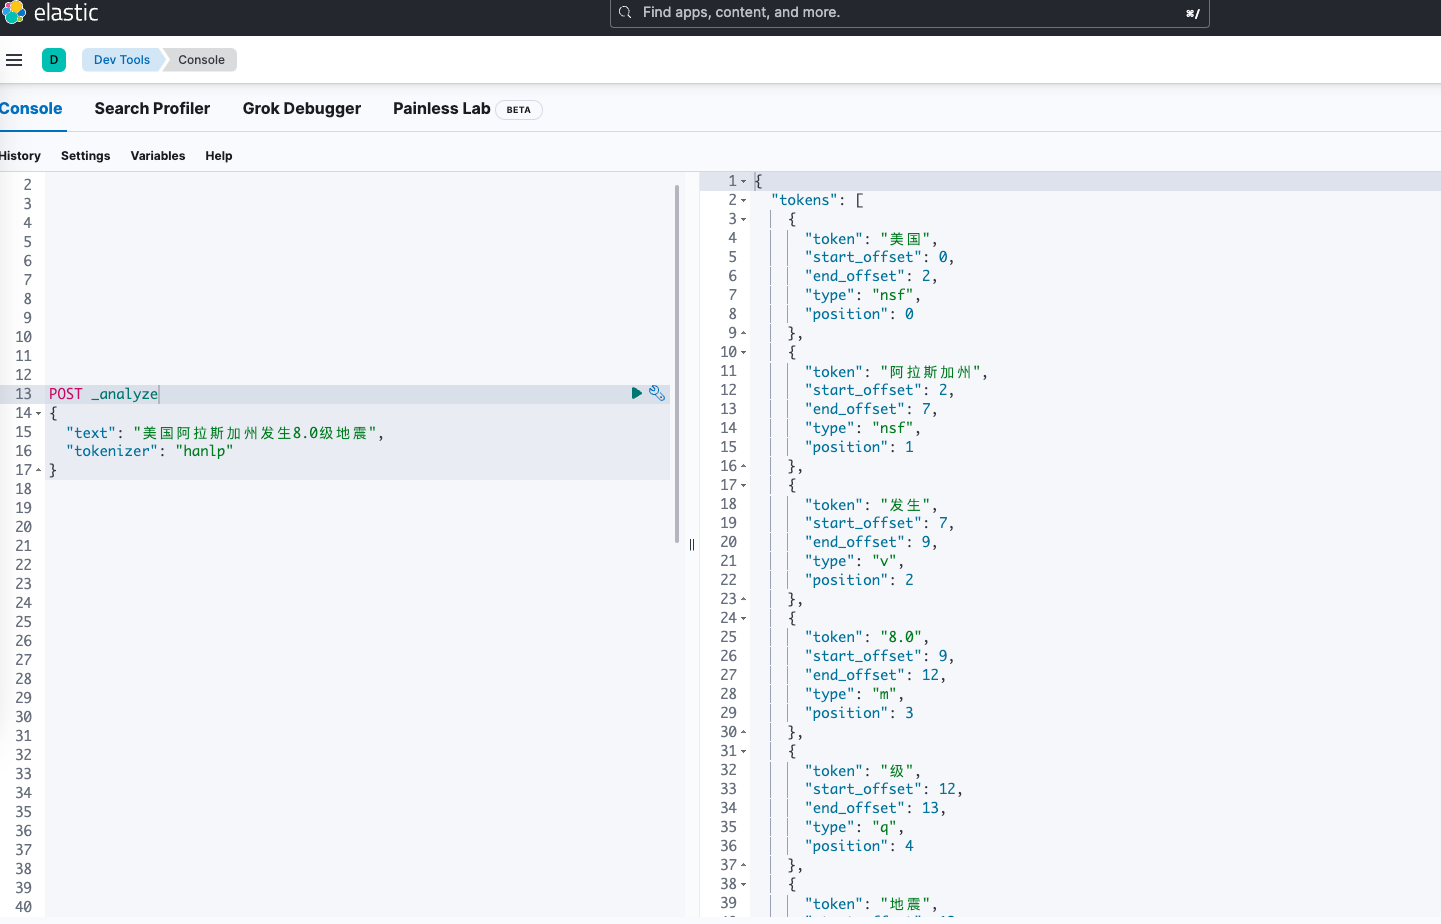Click the Console breadcrumb
This screenshot has width=1441, height=924.
coord(201,60)
